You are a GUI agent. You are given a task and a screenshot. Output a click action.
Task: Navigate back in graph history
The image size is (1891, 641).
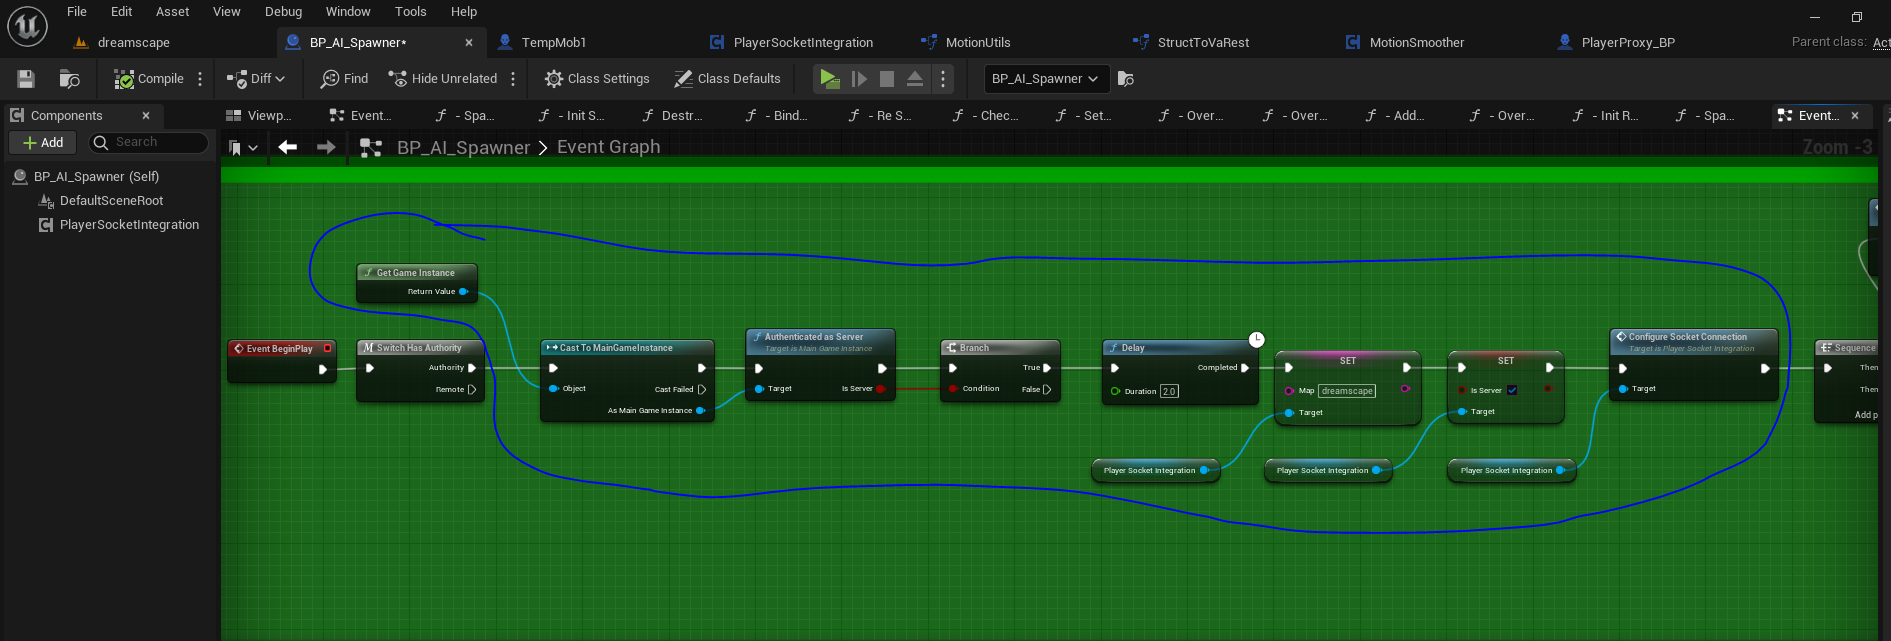tap(288, 147)
